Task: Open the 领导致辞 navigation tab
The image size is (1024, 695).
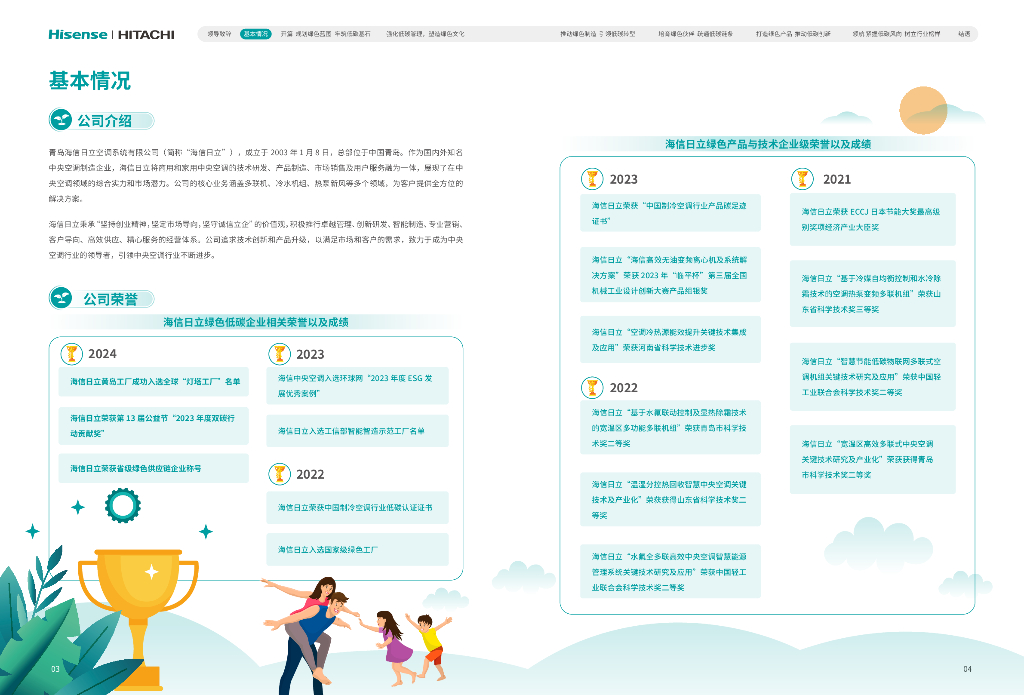Action: coord(219,34)
